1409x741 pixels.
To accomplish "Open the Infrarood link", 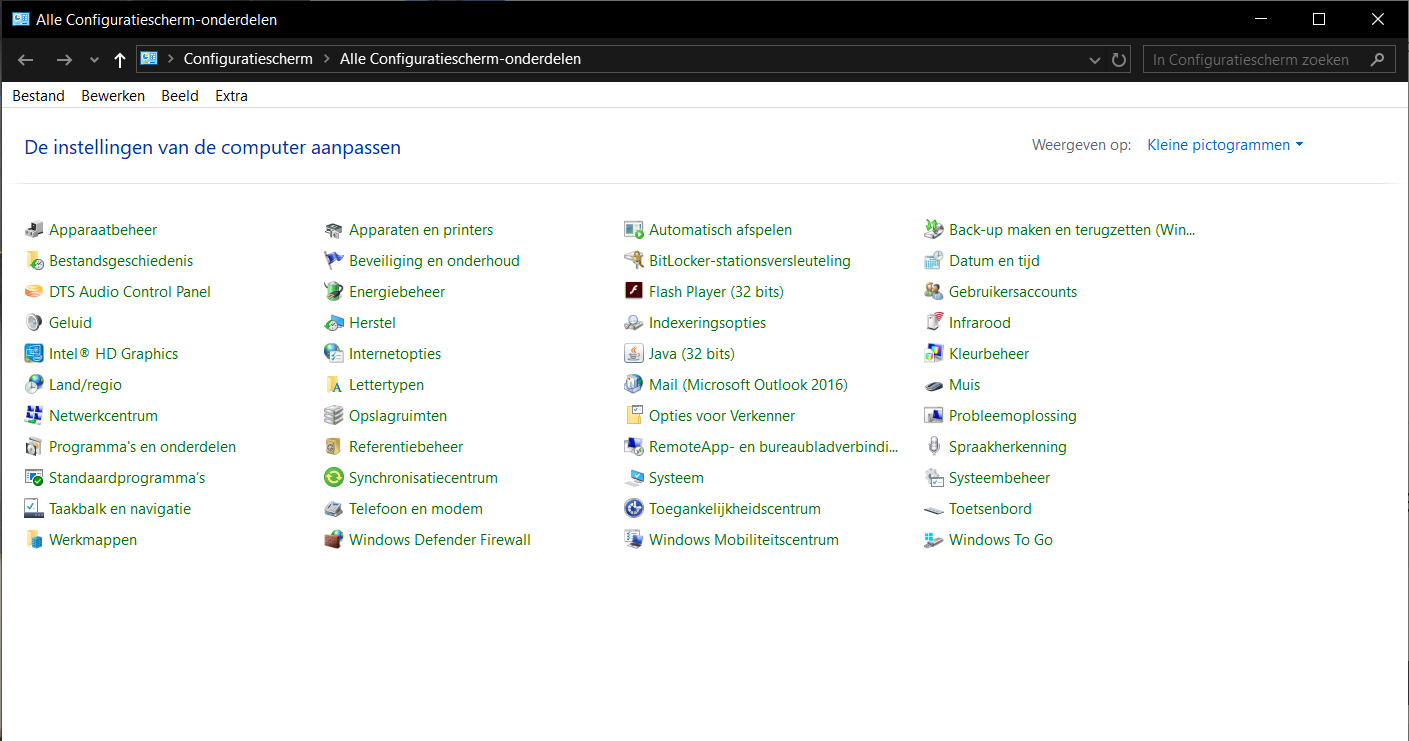I will point(980,323).
